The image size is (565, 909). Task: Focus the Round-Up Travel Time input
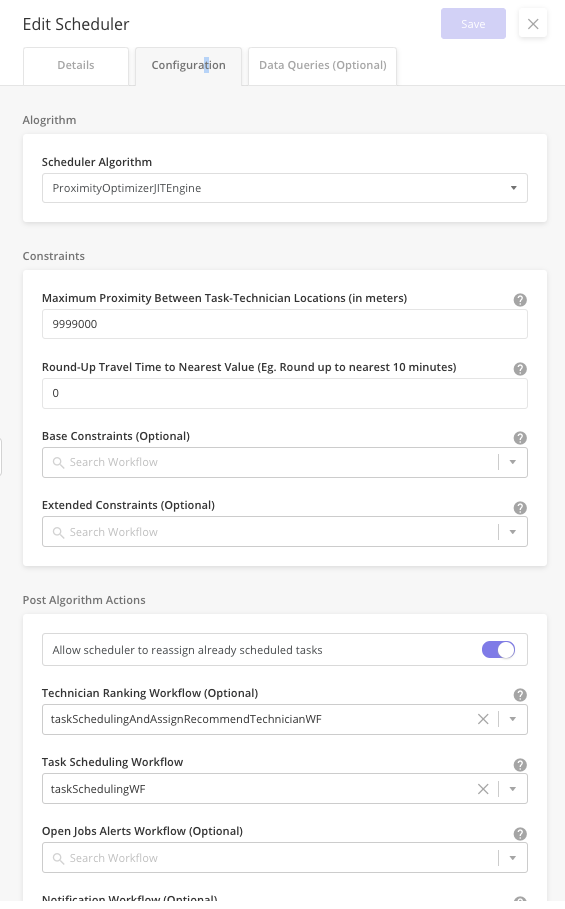coord(285,393)
